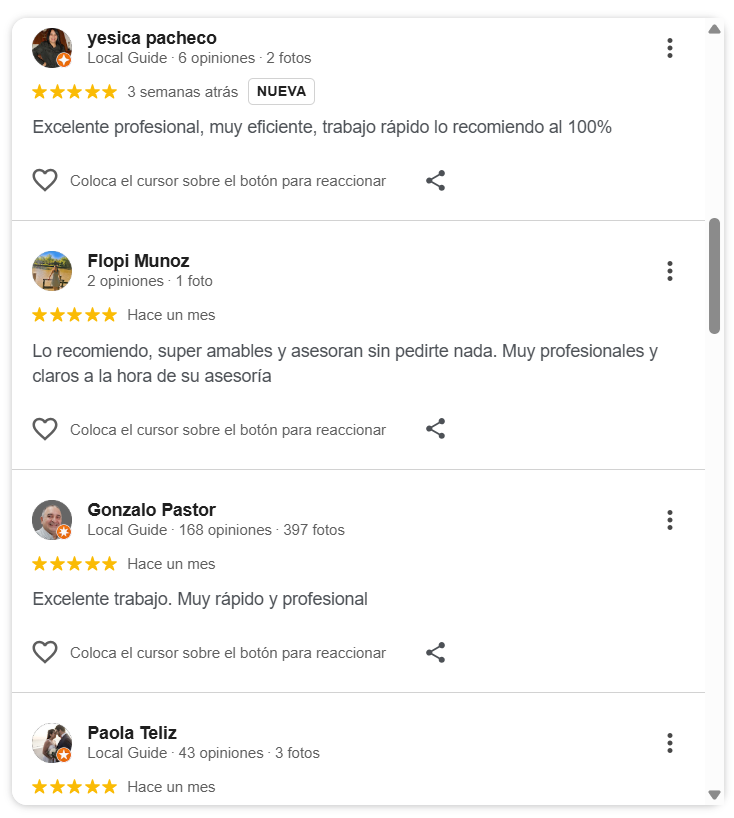734x818 pixels.
Task: Share Flopi Munoz's review
Action: click(435, 429)
